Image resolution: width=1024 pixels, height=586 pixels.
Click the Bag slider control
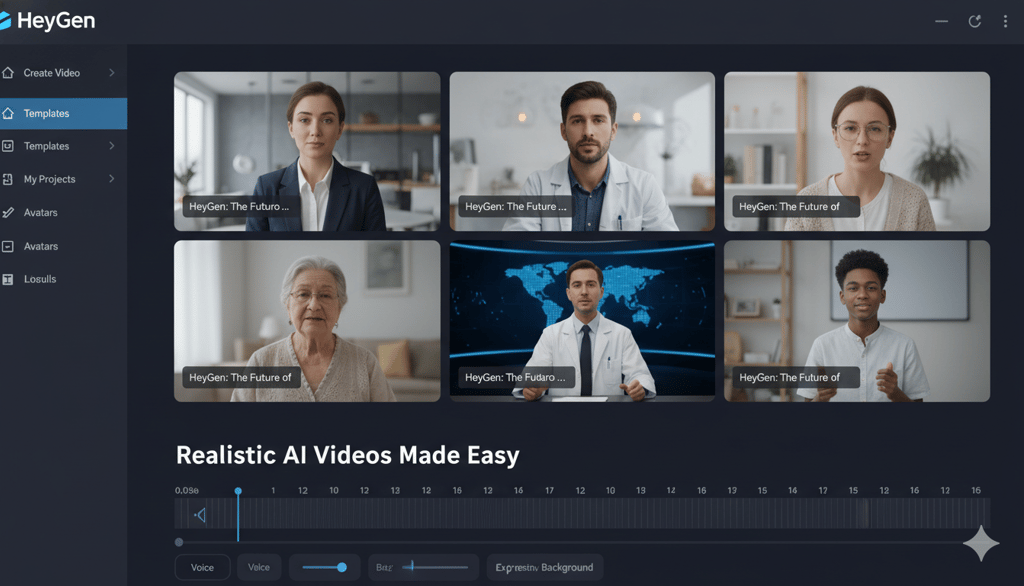coord(423,567)
